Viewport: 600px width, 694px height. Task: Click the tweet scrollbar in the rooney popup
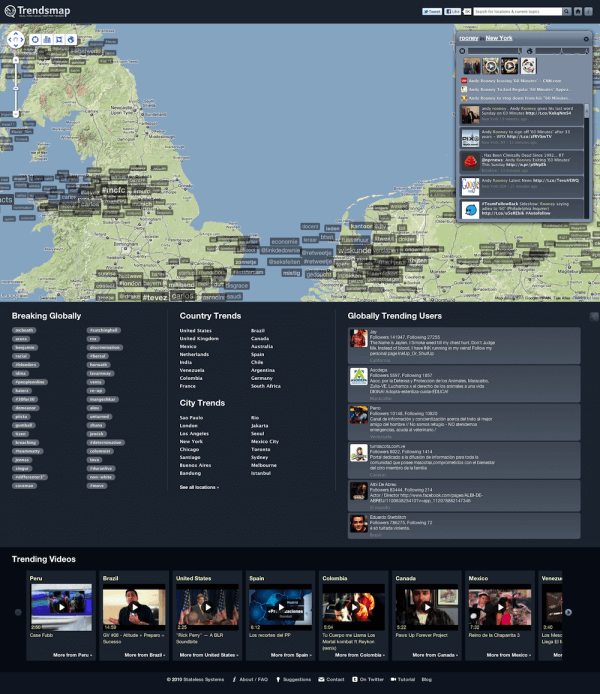(587, 111)
